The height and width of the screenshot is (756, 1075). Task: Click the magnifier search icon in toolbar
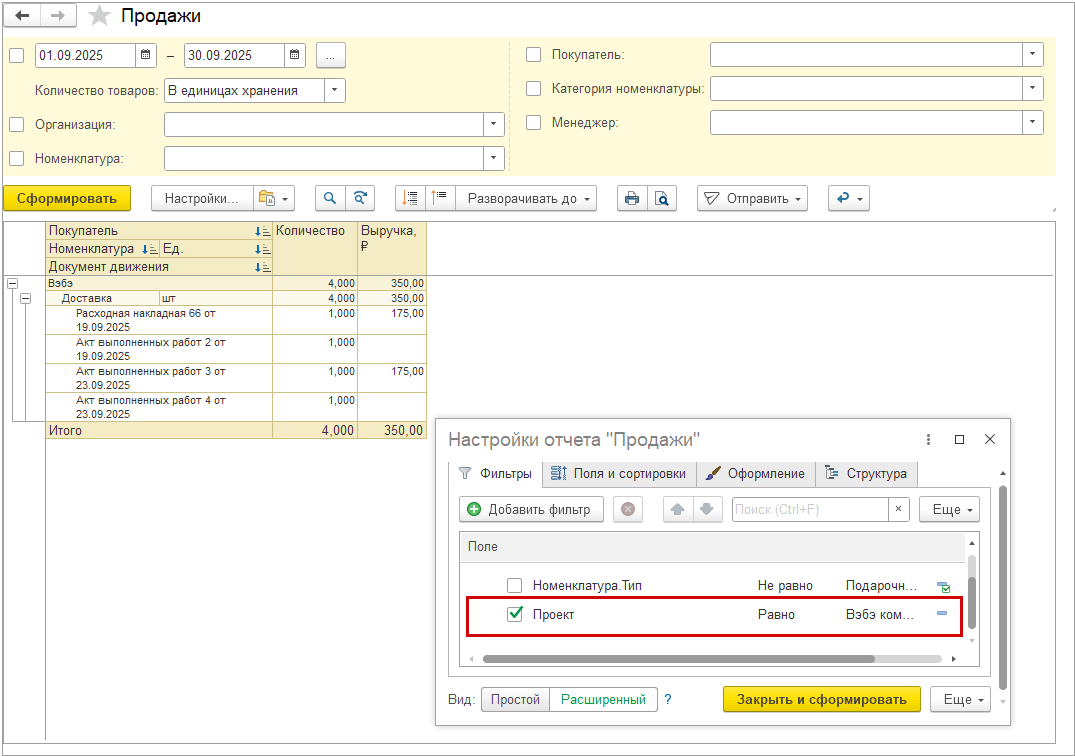[x=330, y=199]
